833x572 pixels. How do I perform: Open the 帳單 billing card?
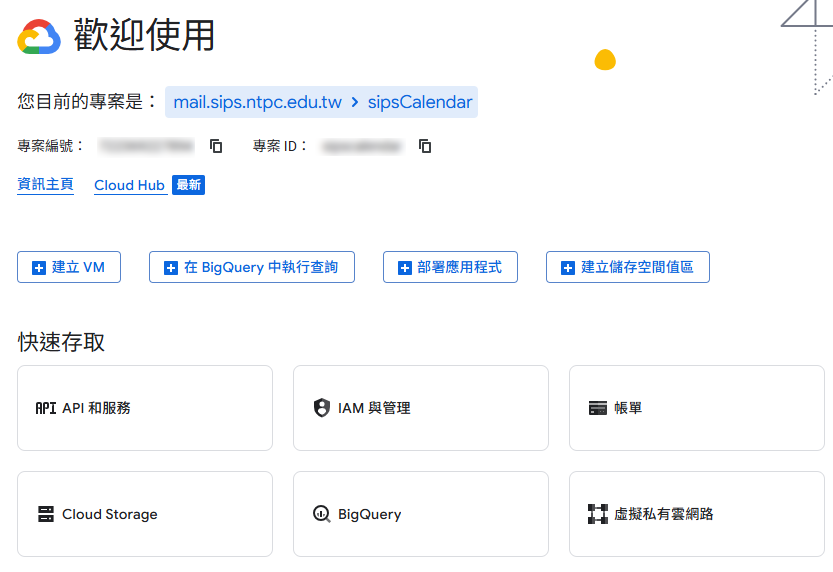[x=697, y=408]
